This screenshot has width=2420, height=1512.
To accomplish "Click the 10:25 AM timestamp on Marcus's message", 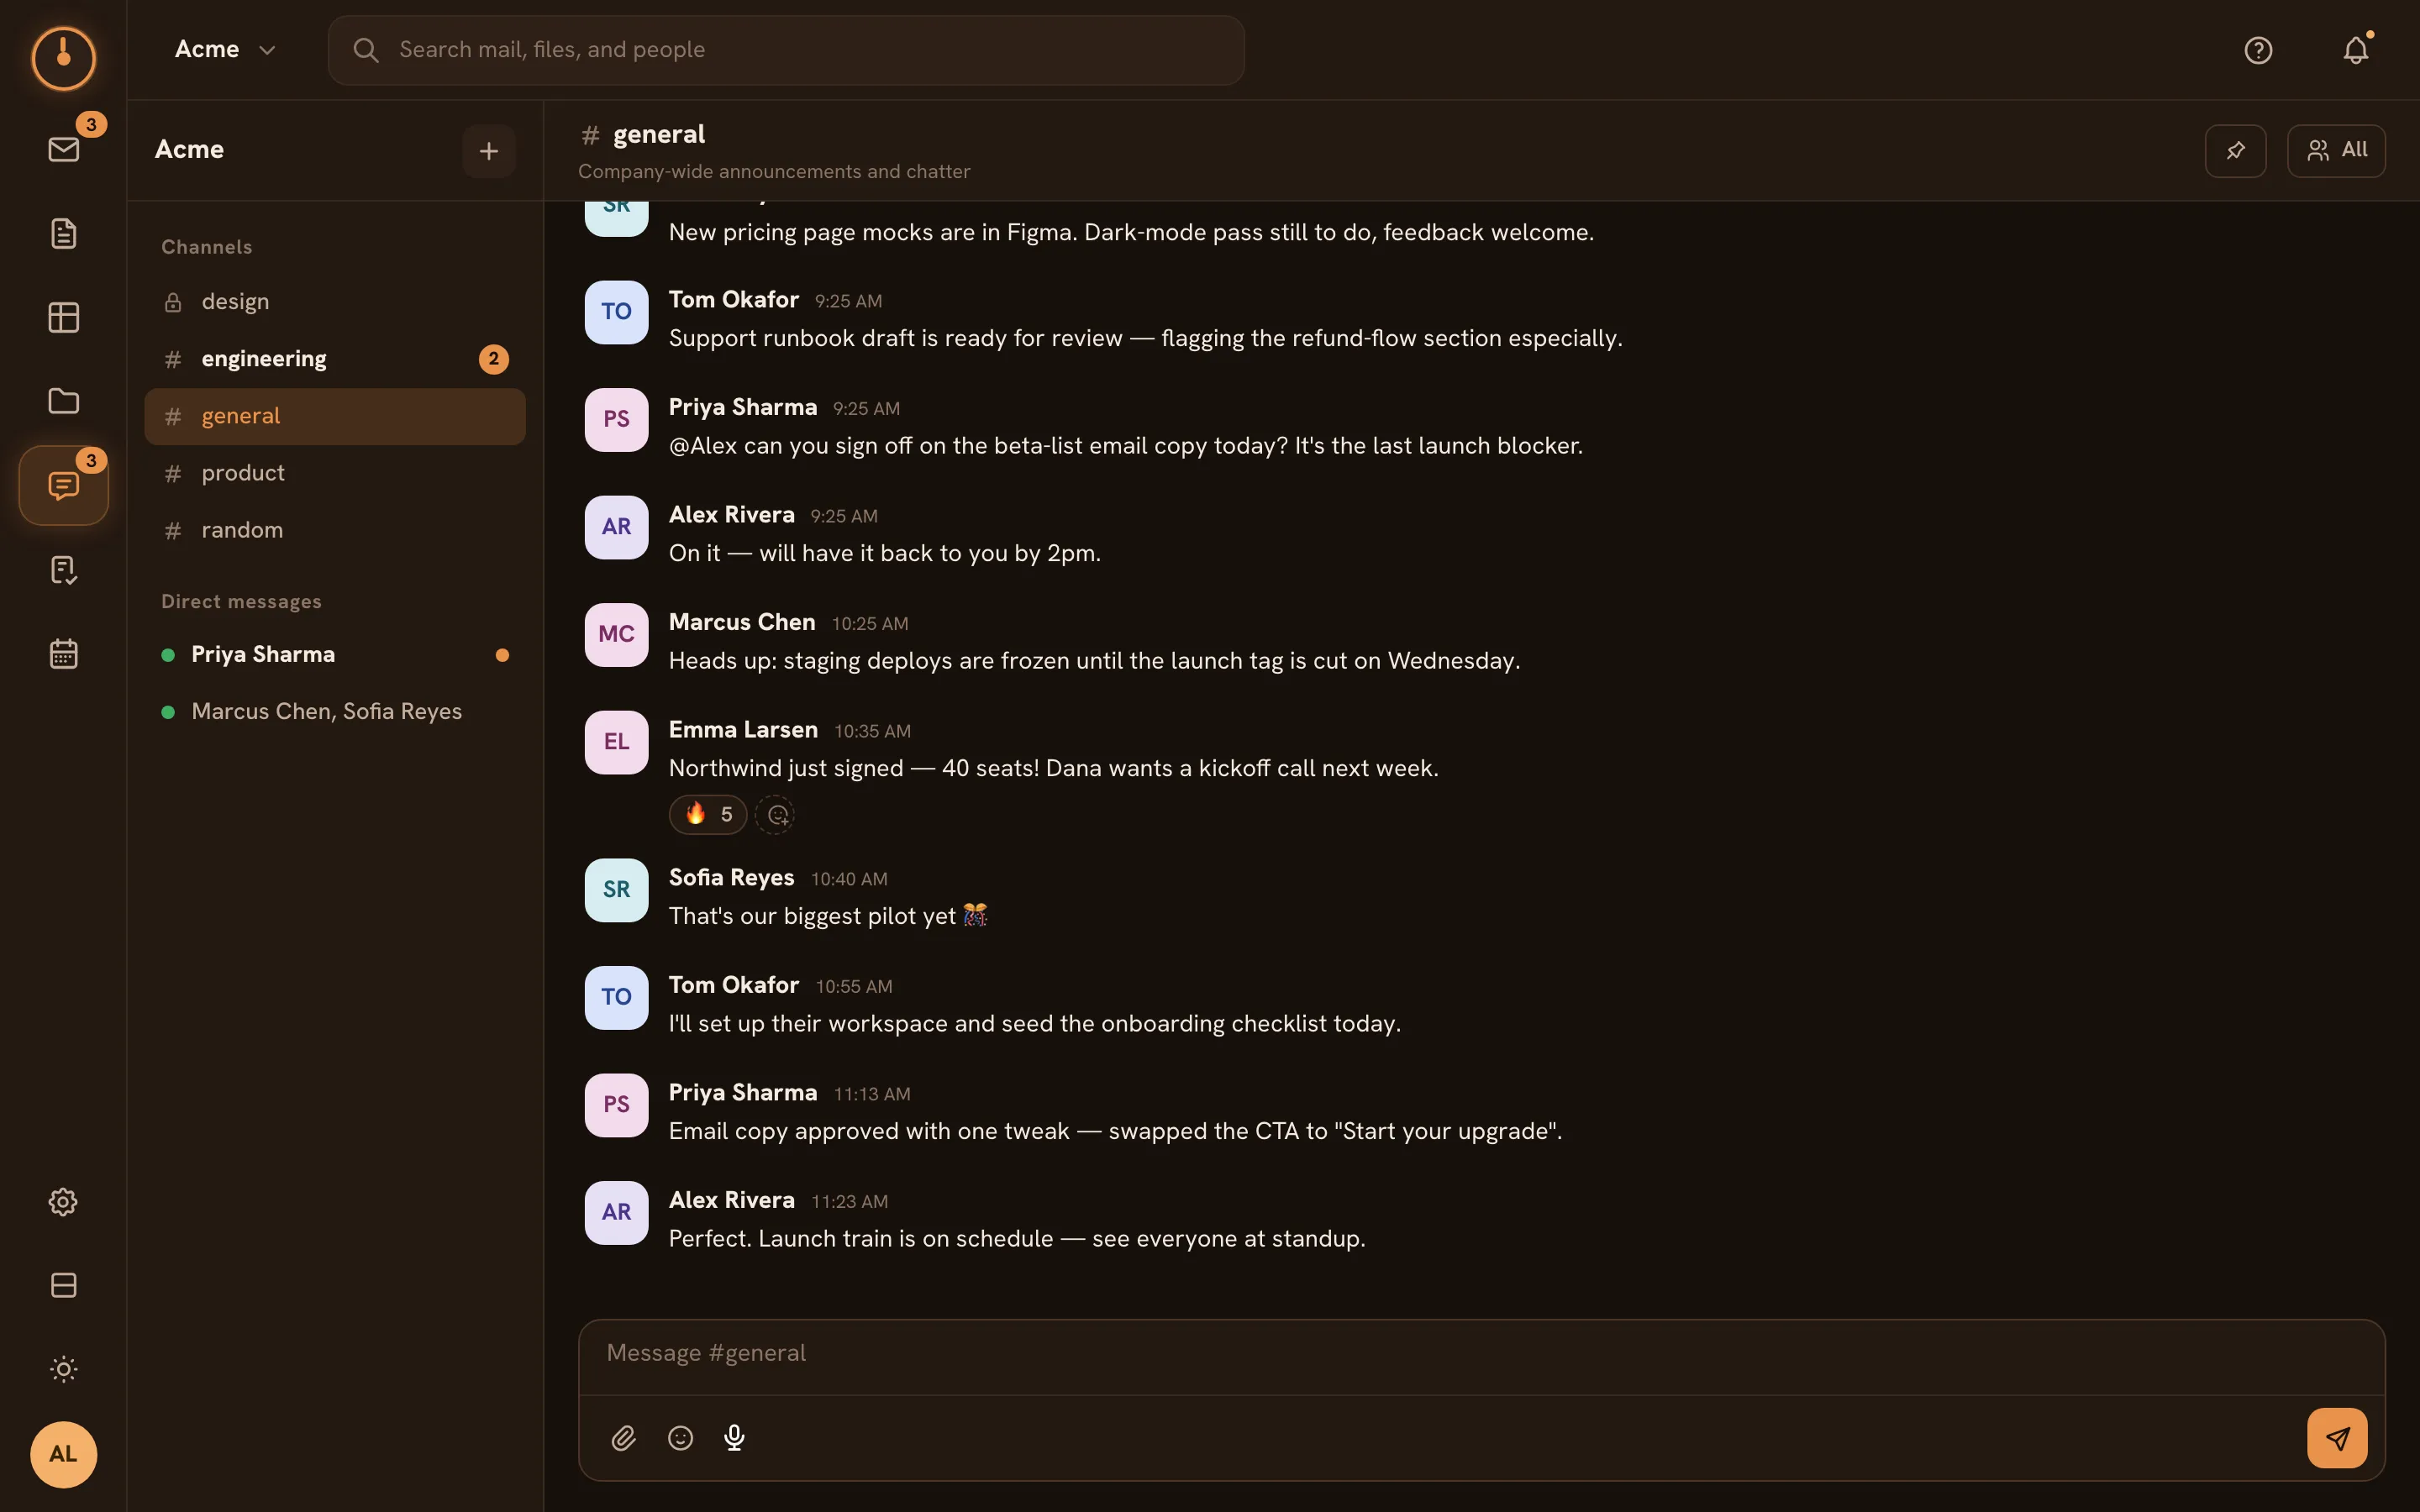I will pos(870,624).
